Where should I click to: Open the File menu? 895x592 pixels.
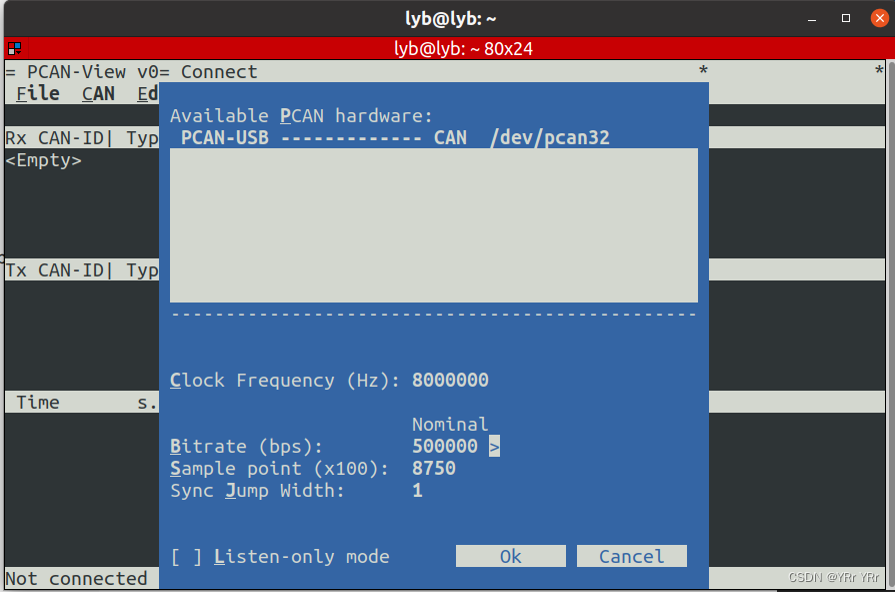pos(38,94)
